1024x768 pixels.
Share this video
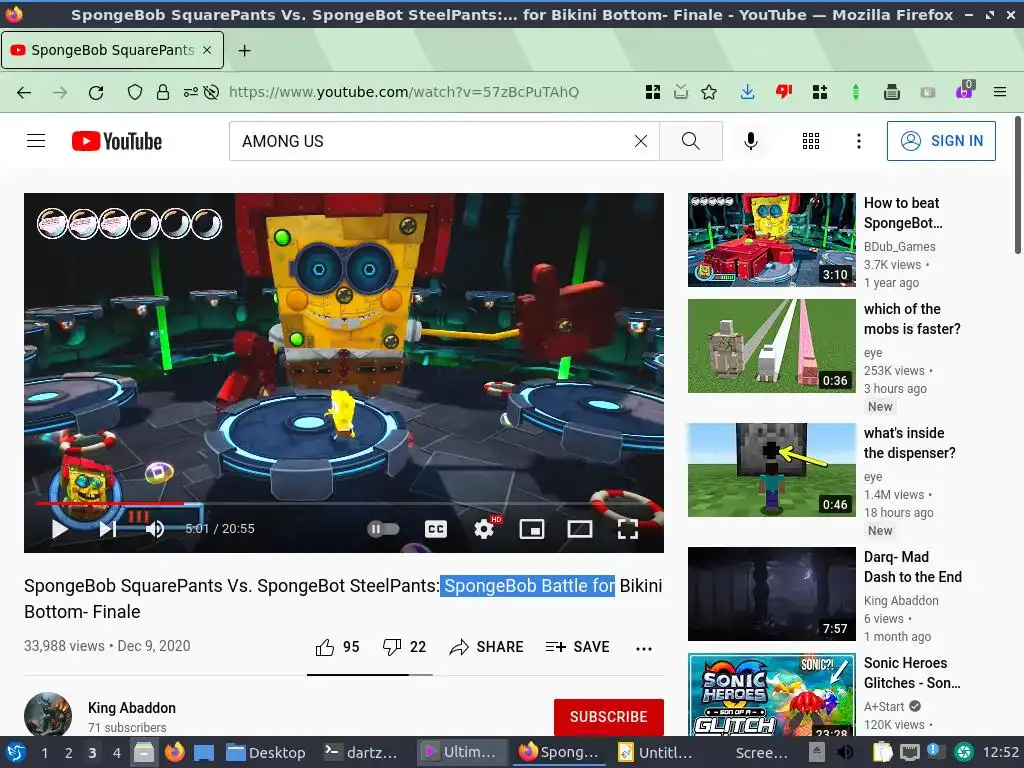[x=487, y=647]
